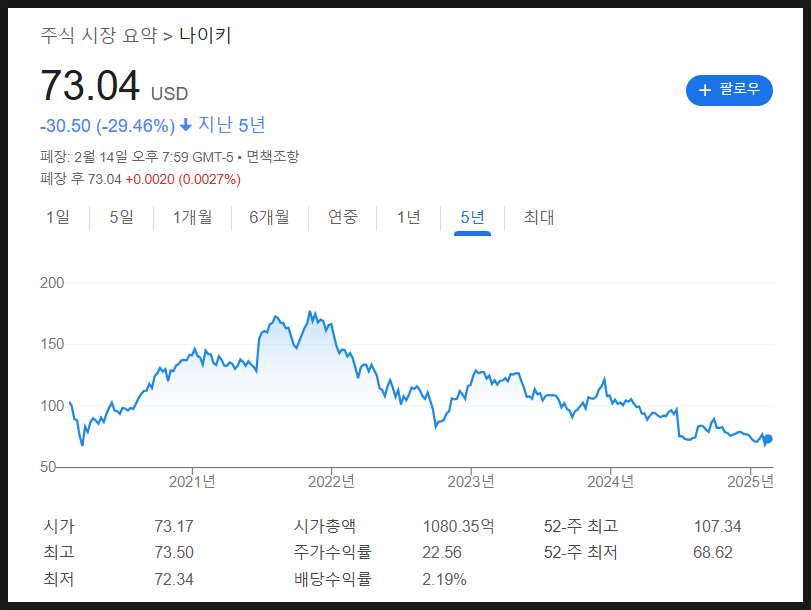811x610 pixels.
Task: Click the 50 y-axis label
Action: pyautogui.click(x=48, y=467)
